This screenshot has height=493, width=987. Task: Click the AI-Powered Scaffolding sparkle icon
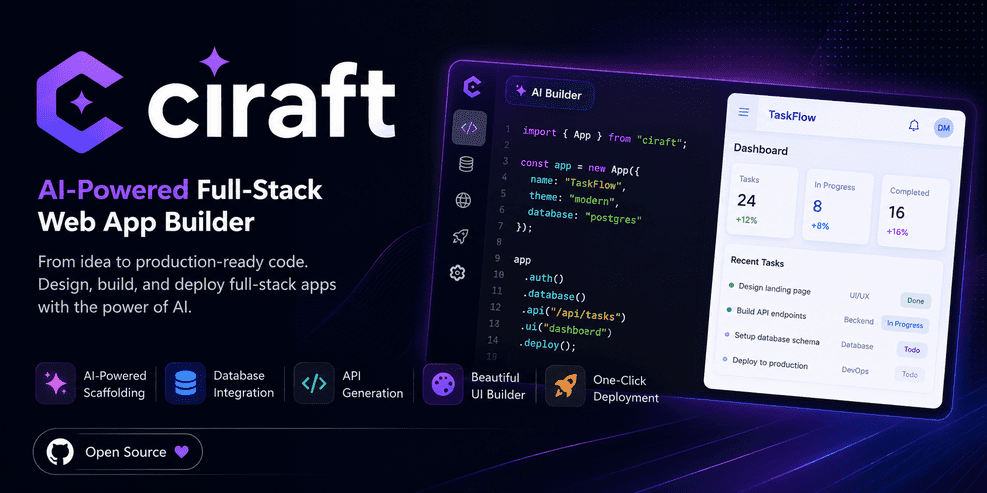tap(55, 383)
